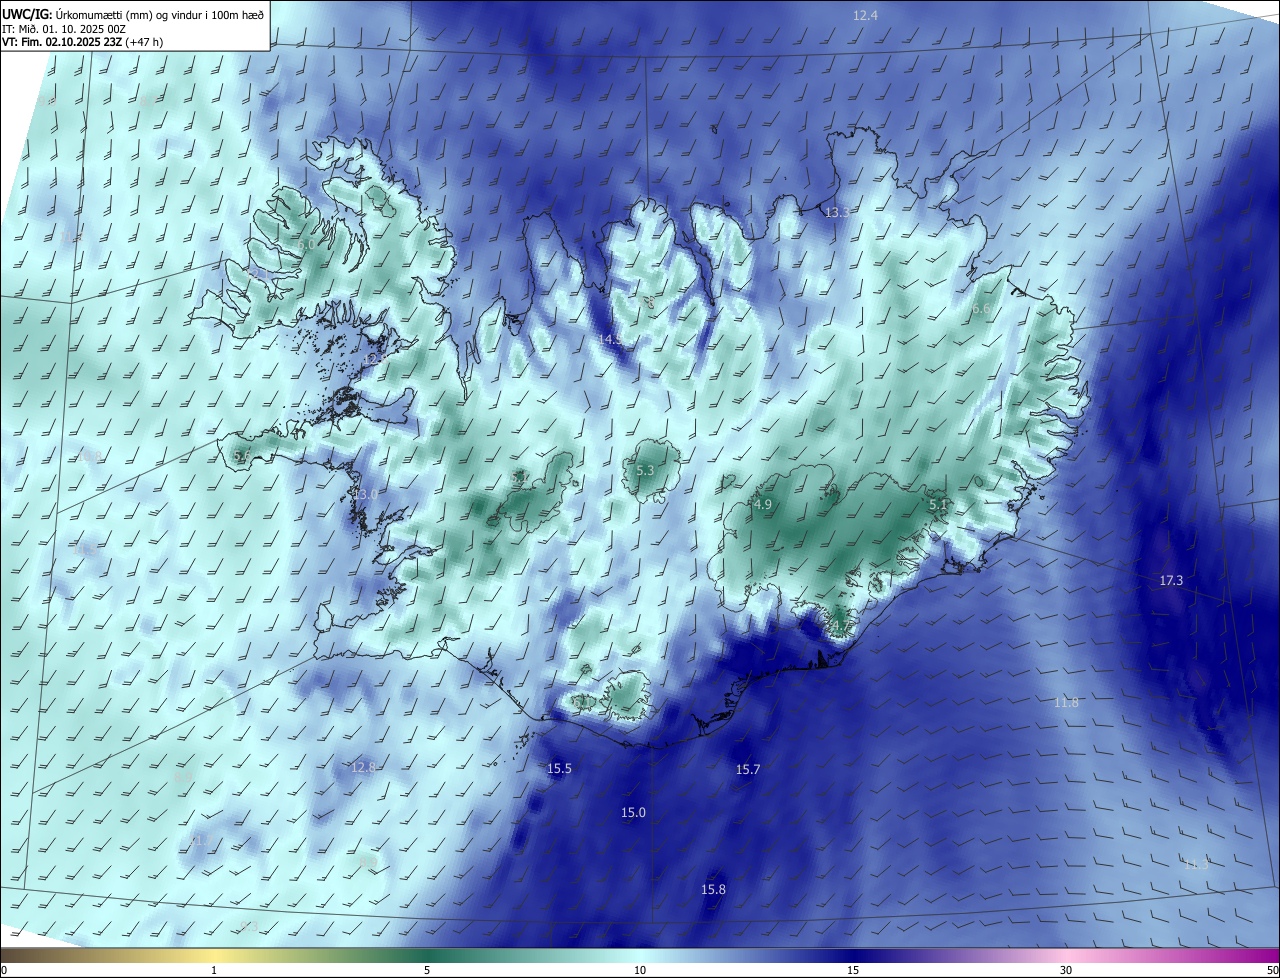The image size is (1280, 978).
Task: Click the colorbar tick label 10
Action: [640, 970]
